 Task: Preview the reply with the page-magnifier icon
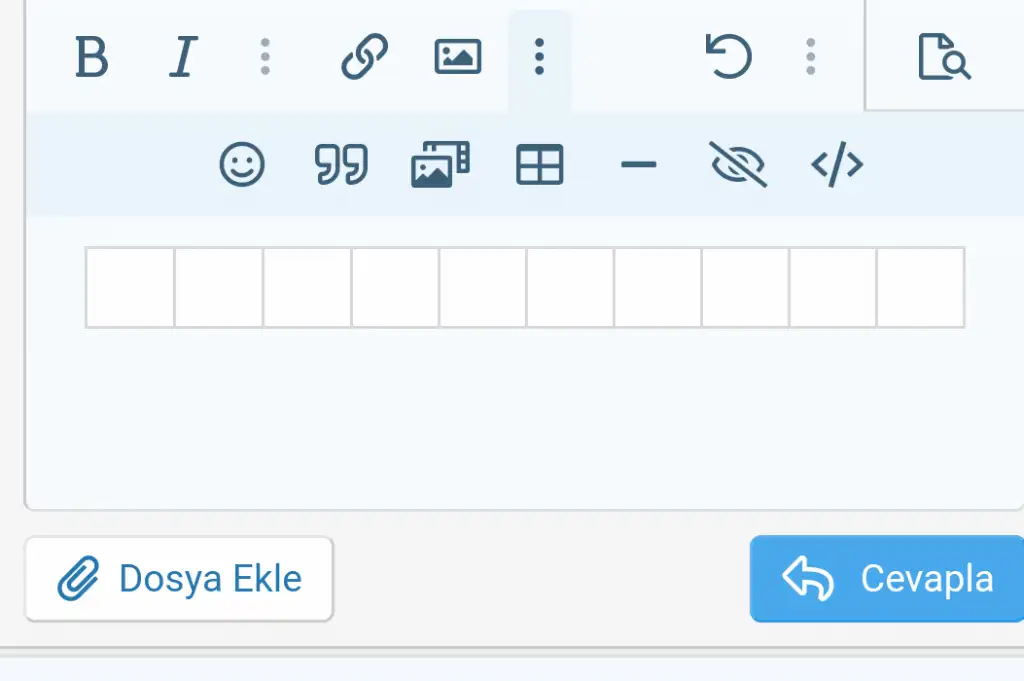(x=944, y=57)
